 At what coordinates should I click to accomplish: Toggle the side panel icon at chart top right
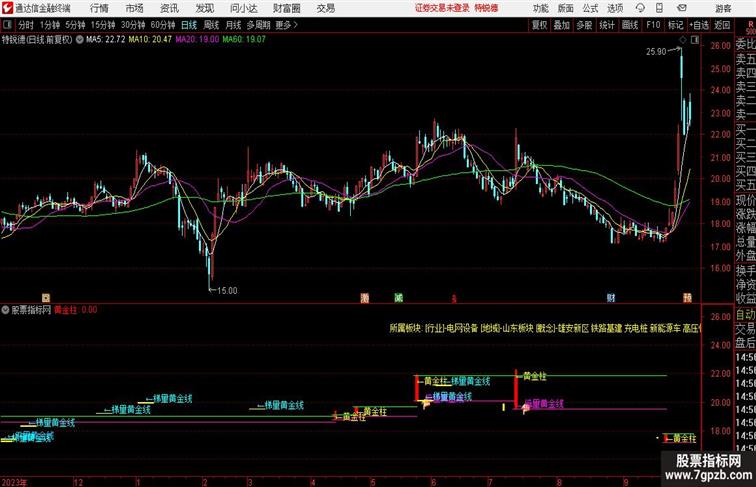pos(695,40)
